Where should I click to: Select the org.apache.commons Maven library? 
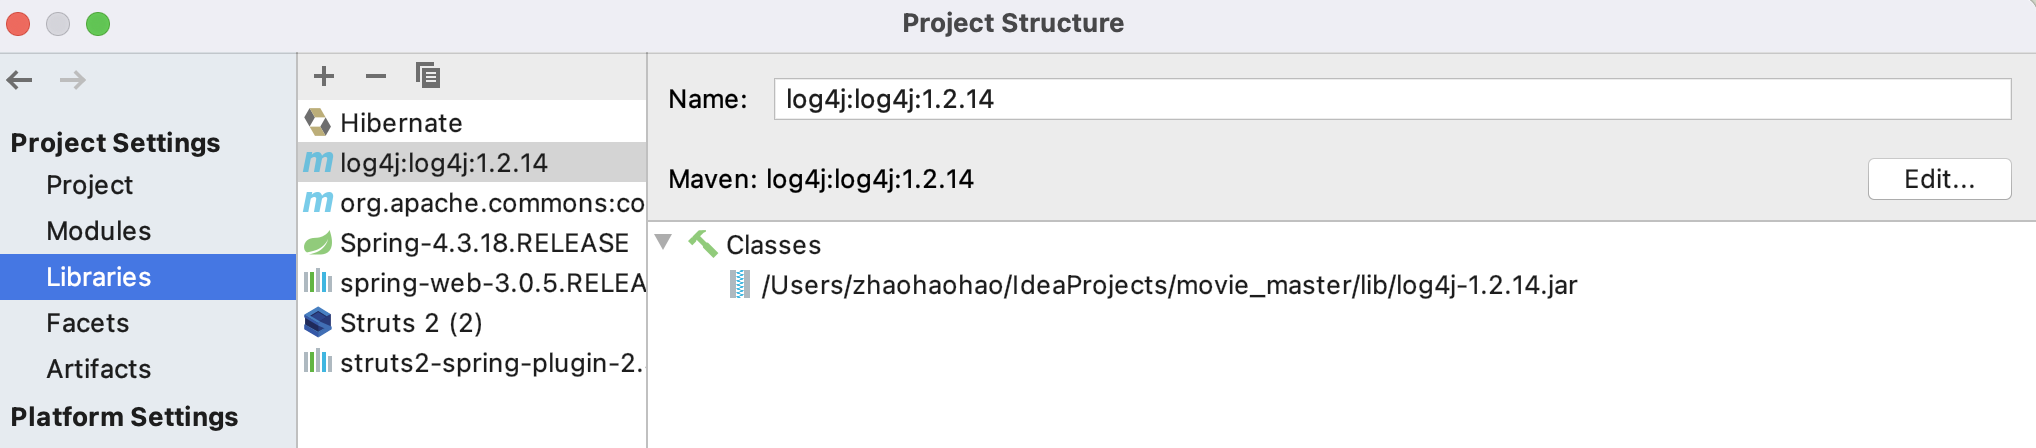491,203
